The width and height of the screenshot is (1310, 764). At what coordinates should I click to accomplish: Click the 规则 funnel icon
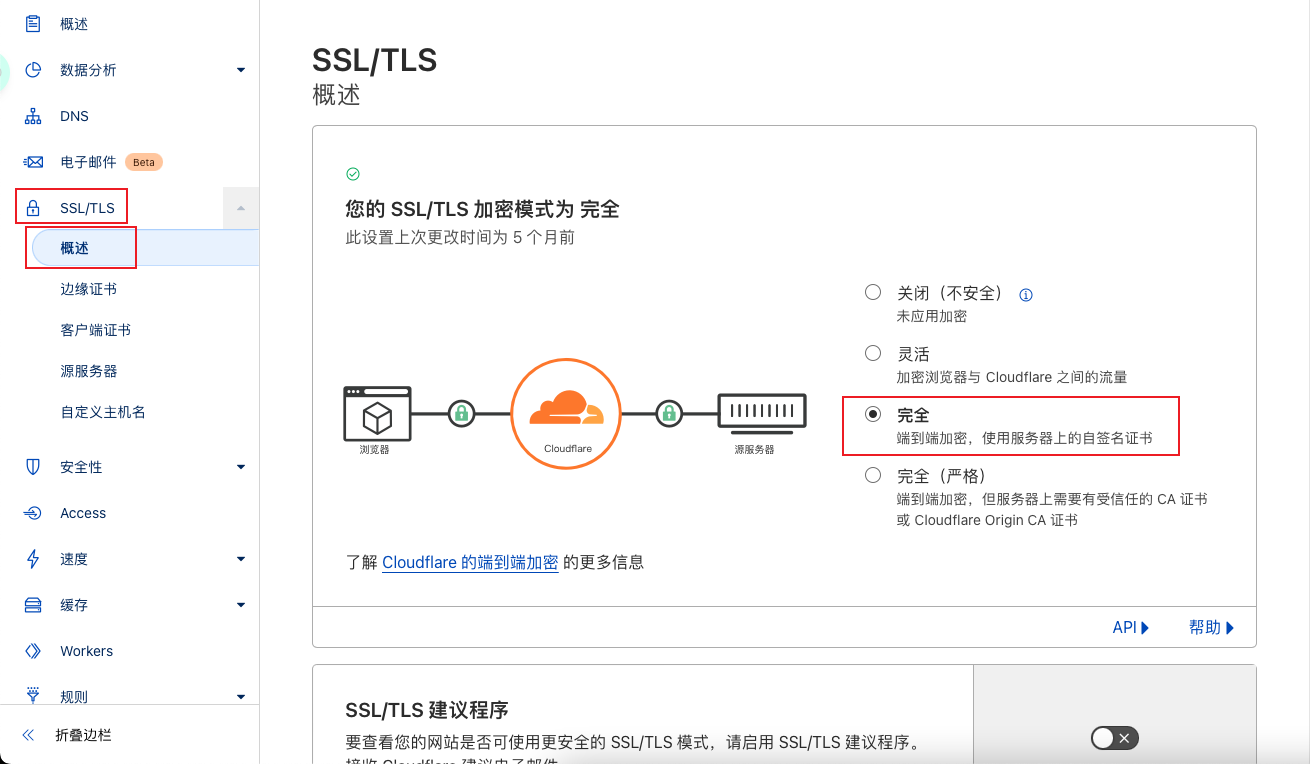(33, 695)
